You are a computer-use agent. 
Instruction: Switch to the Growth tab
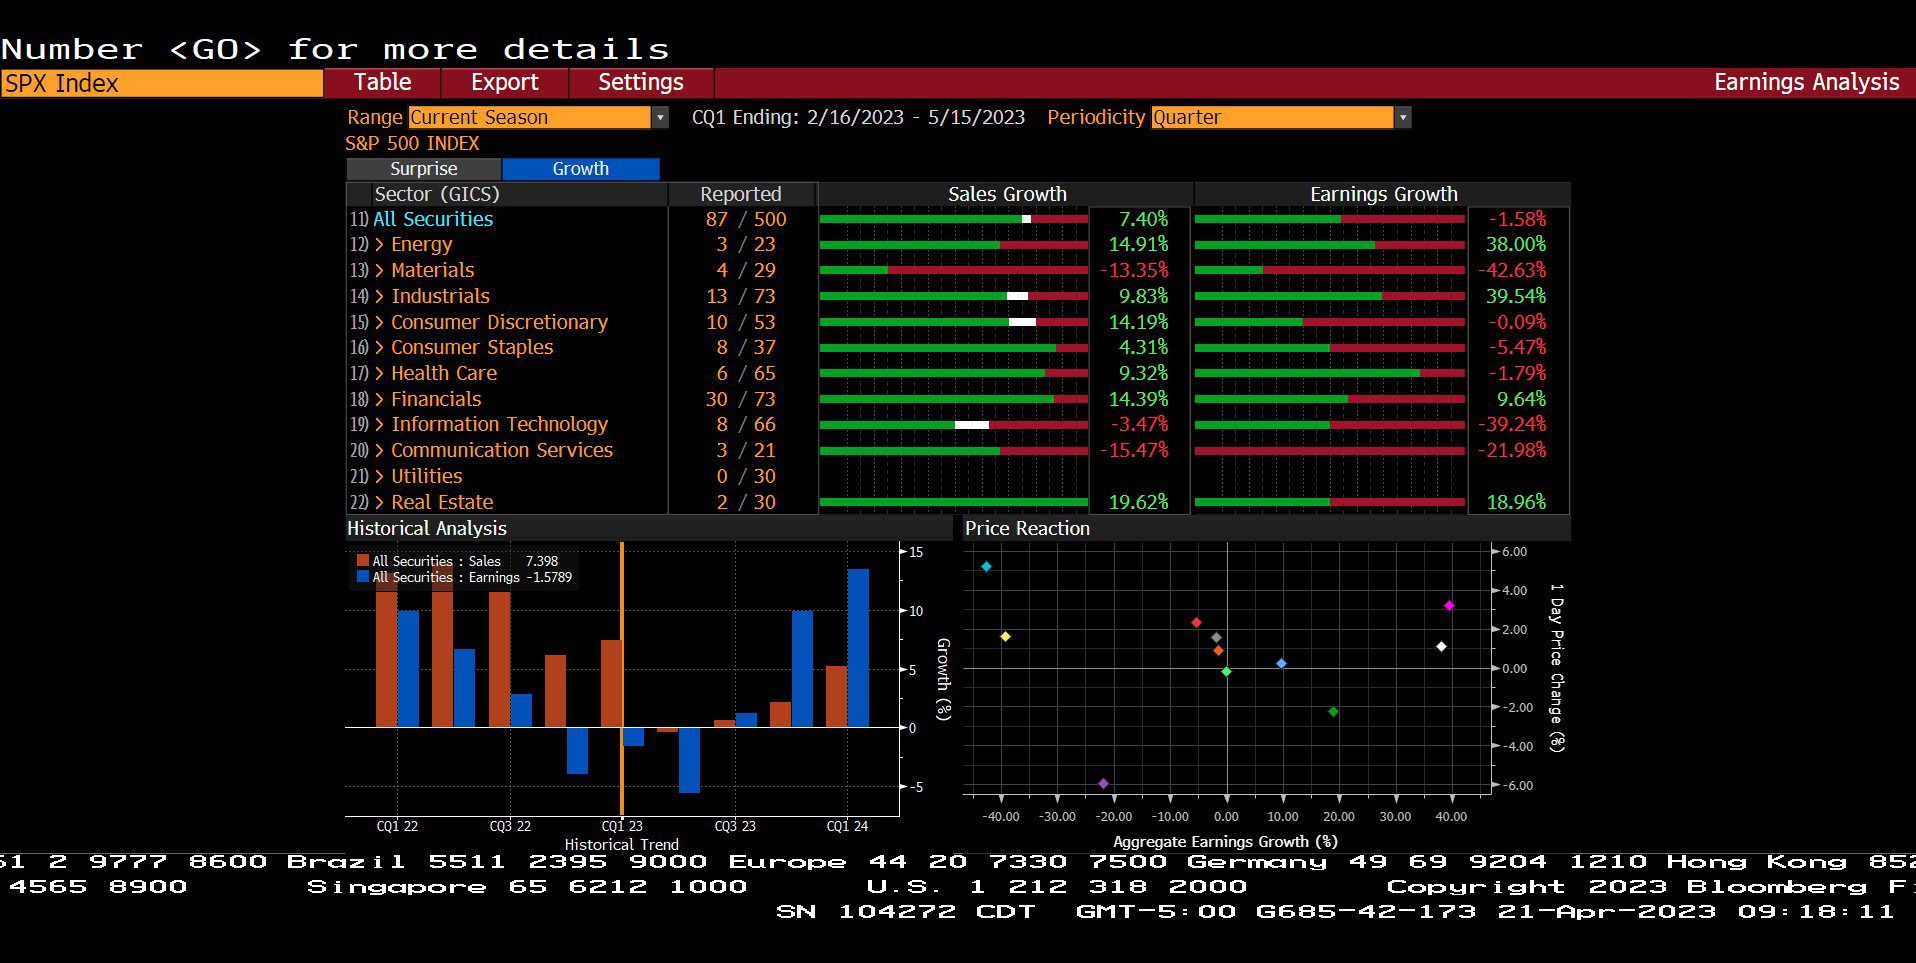click(x=580, y=169)
